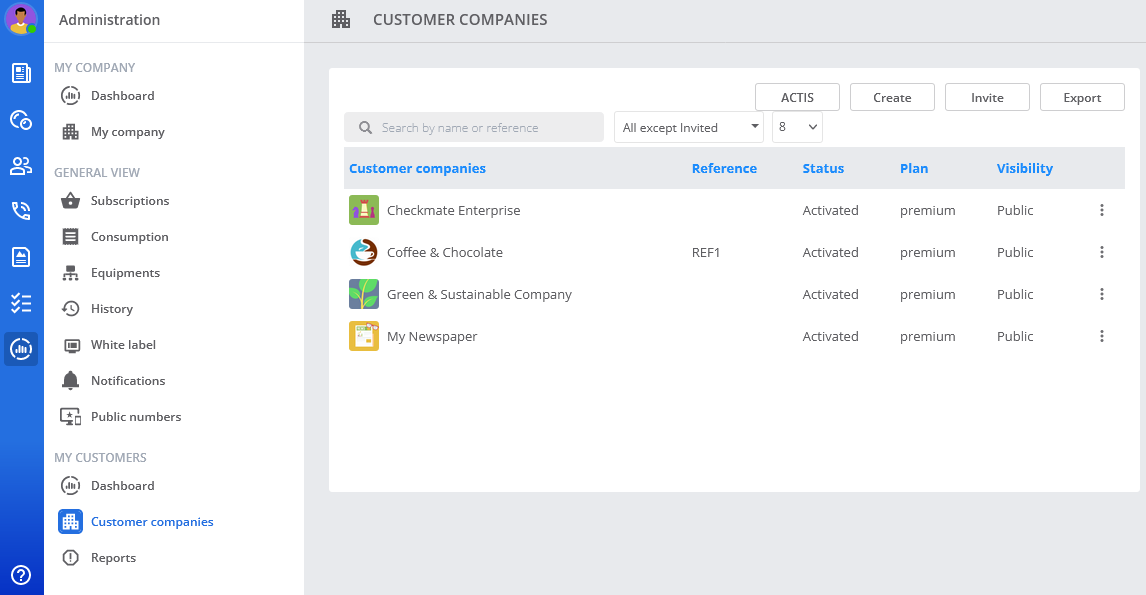Open White label menu item

click(123, 344)
